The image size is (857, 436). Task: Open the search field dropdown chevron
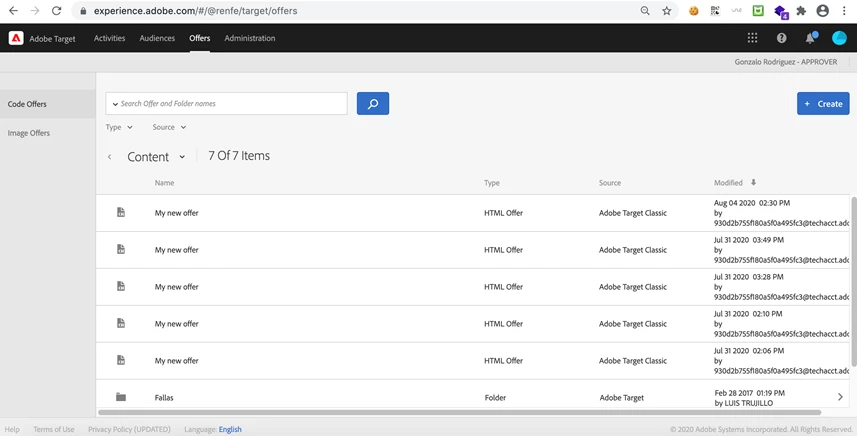tap(115, 104)
